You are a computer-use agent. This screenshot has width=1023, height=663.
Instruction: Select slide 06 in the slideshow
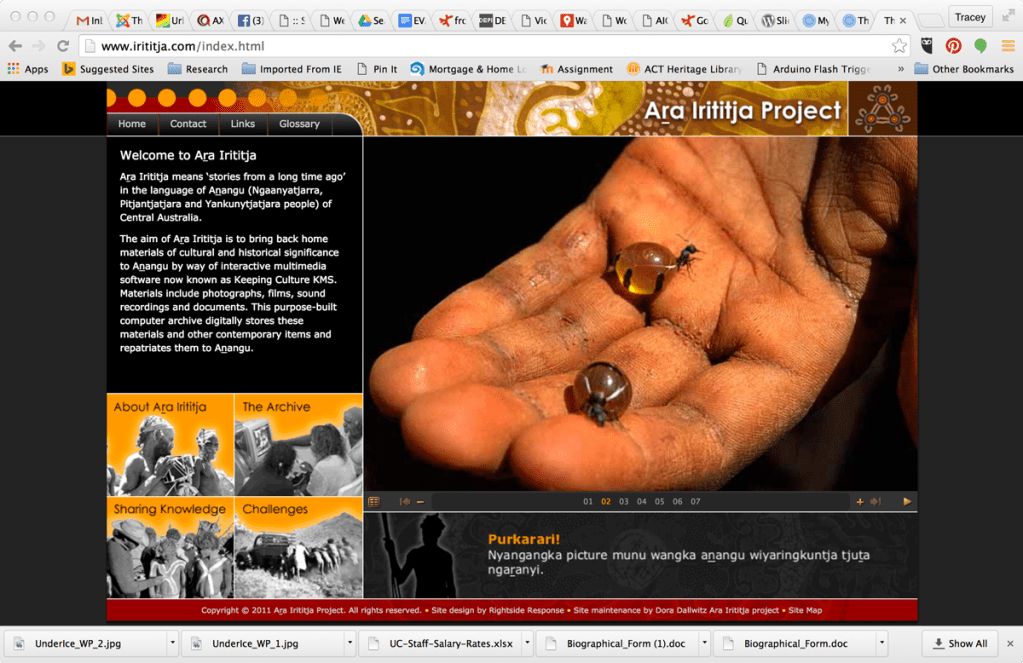tap(678, 502)
